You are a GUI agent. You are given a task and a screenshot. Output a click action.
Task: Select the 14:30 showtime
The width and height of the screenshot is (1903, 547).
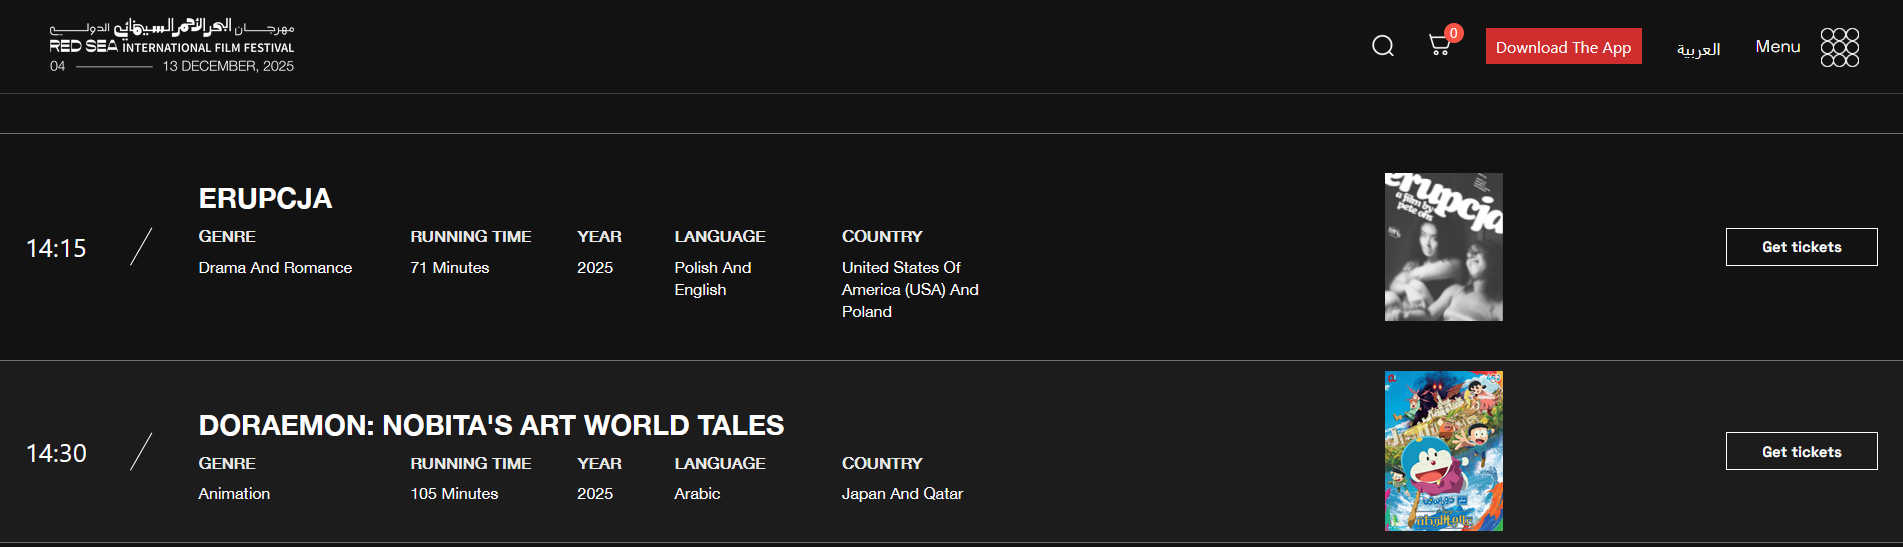point(56,453)
